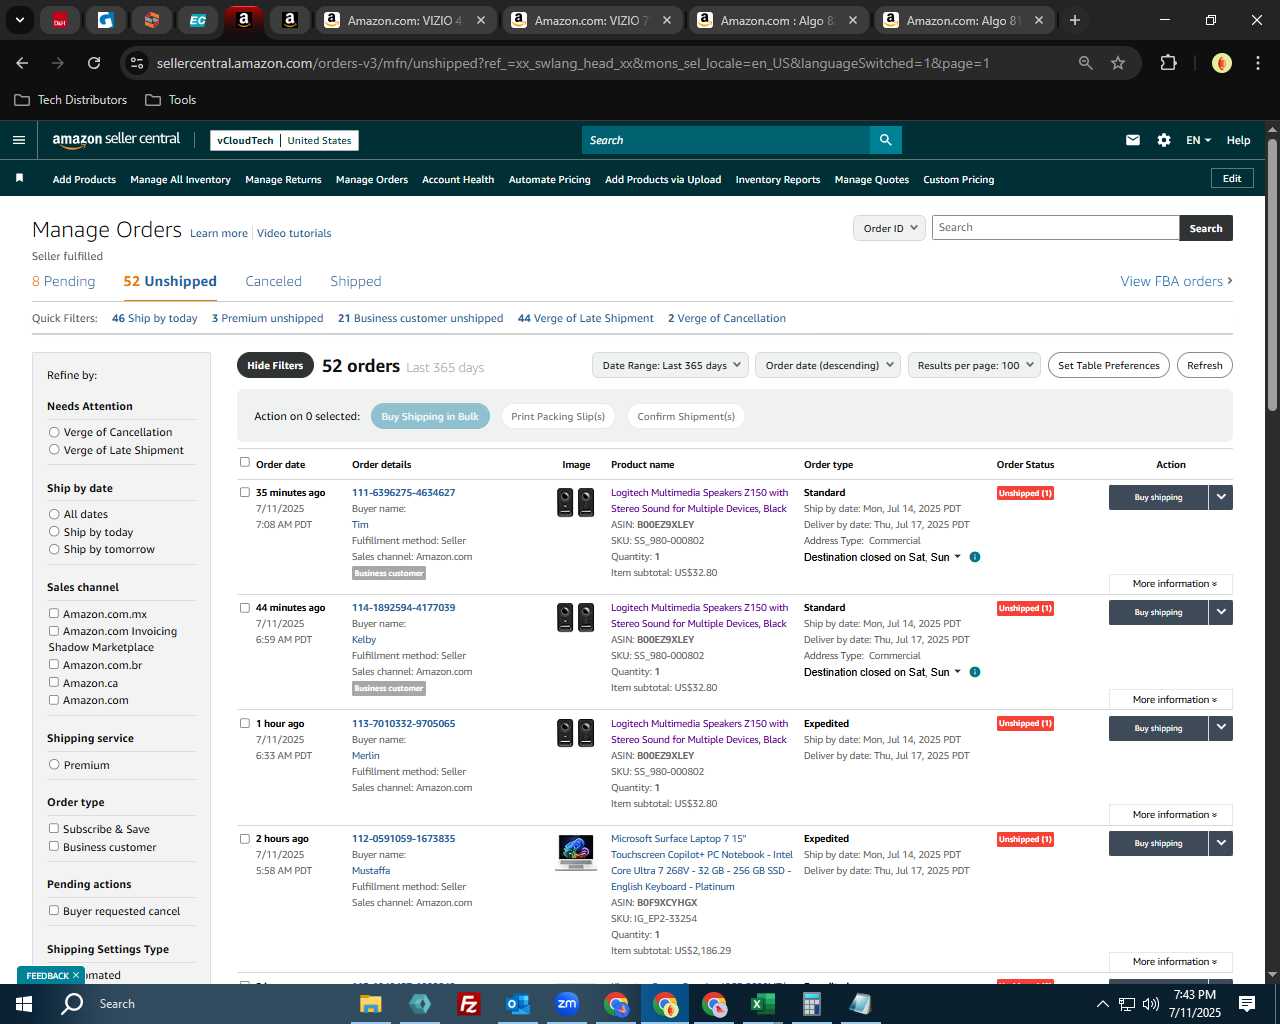The image size is (1280, 1024).
Task: Open View FBA orders link
Action: 1176,282
